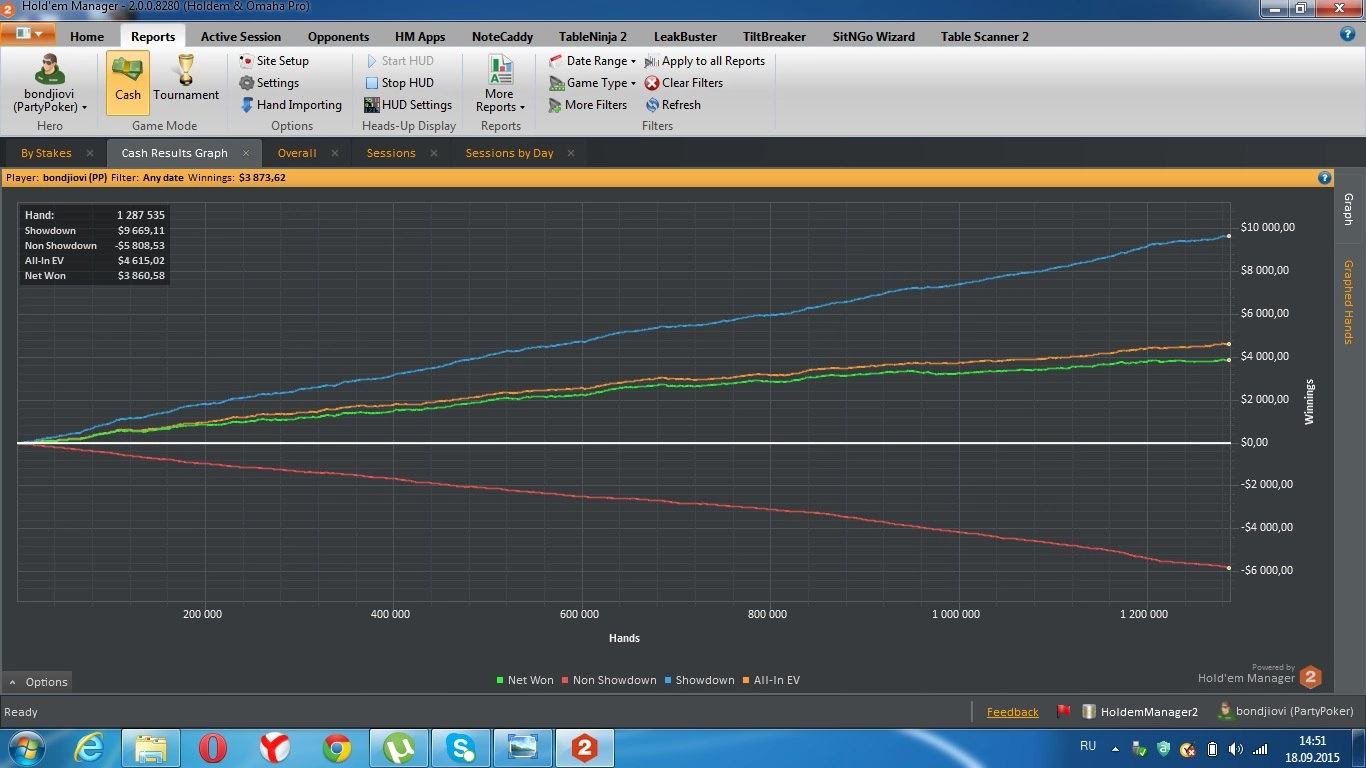Open the Table Scanner 2 tab
The image size is (1366, 768).
pos(984,36)
